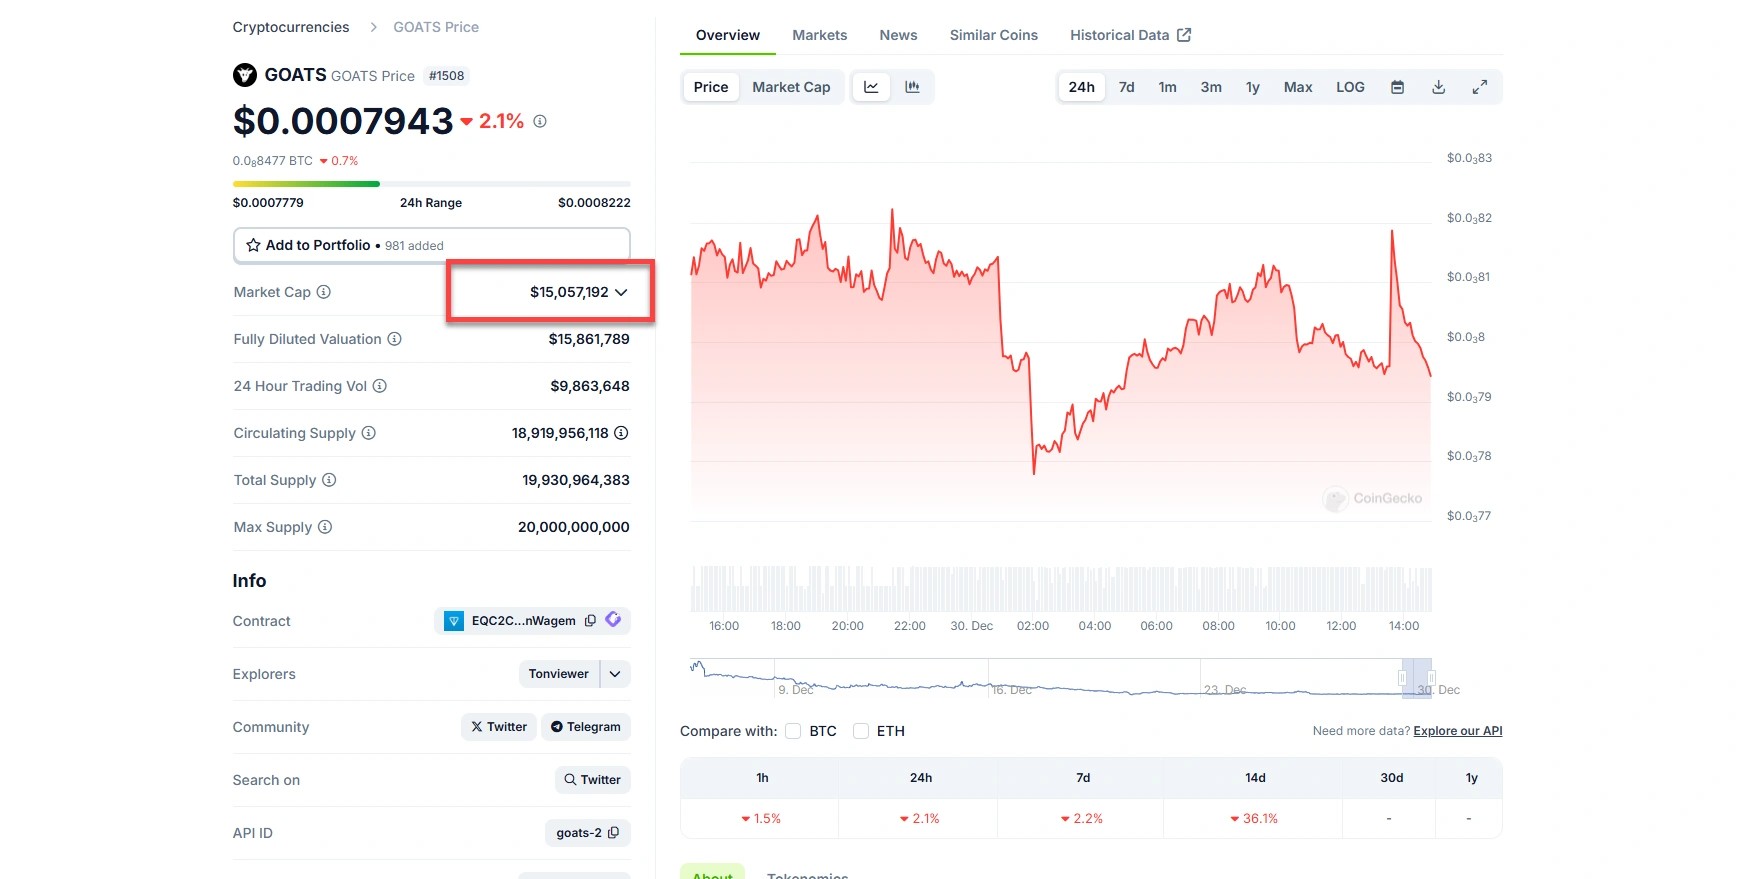Click the right handle of chart range slider
This screenshot has width=1743, height=879.
point(1431,678)
